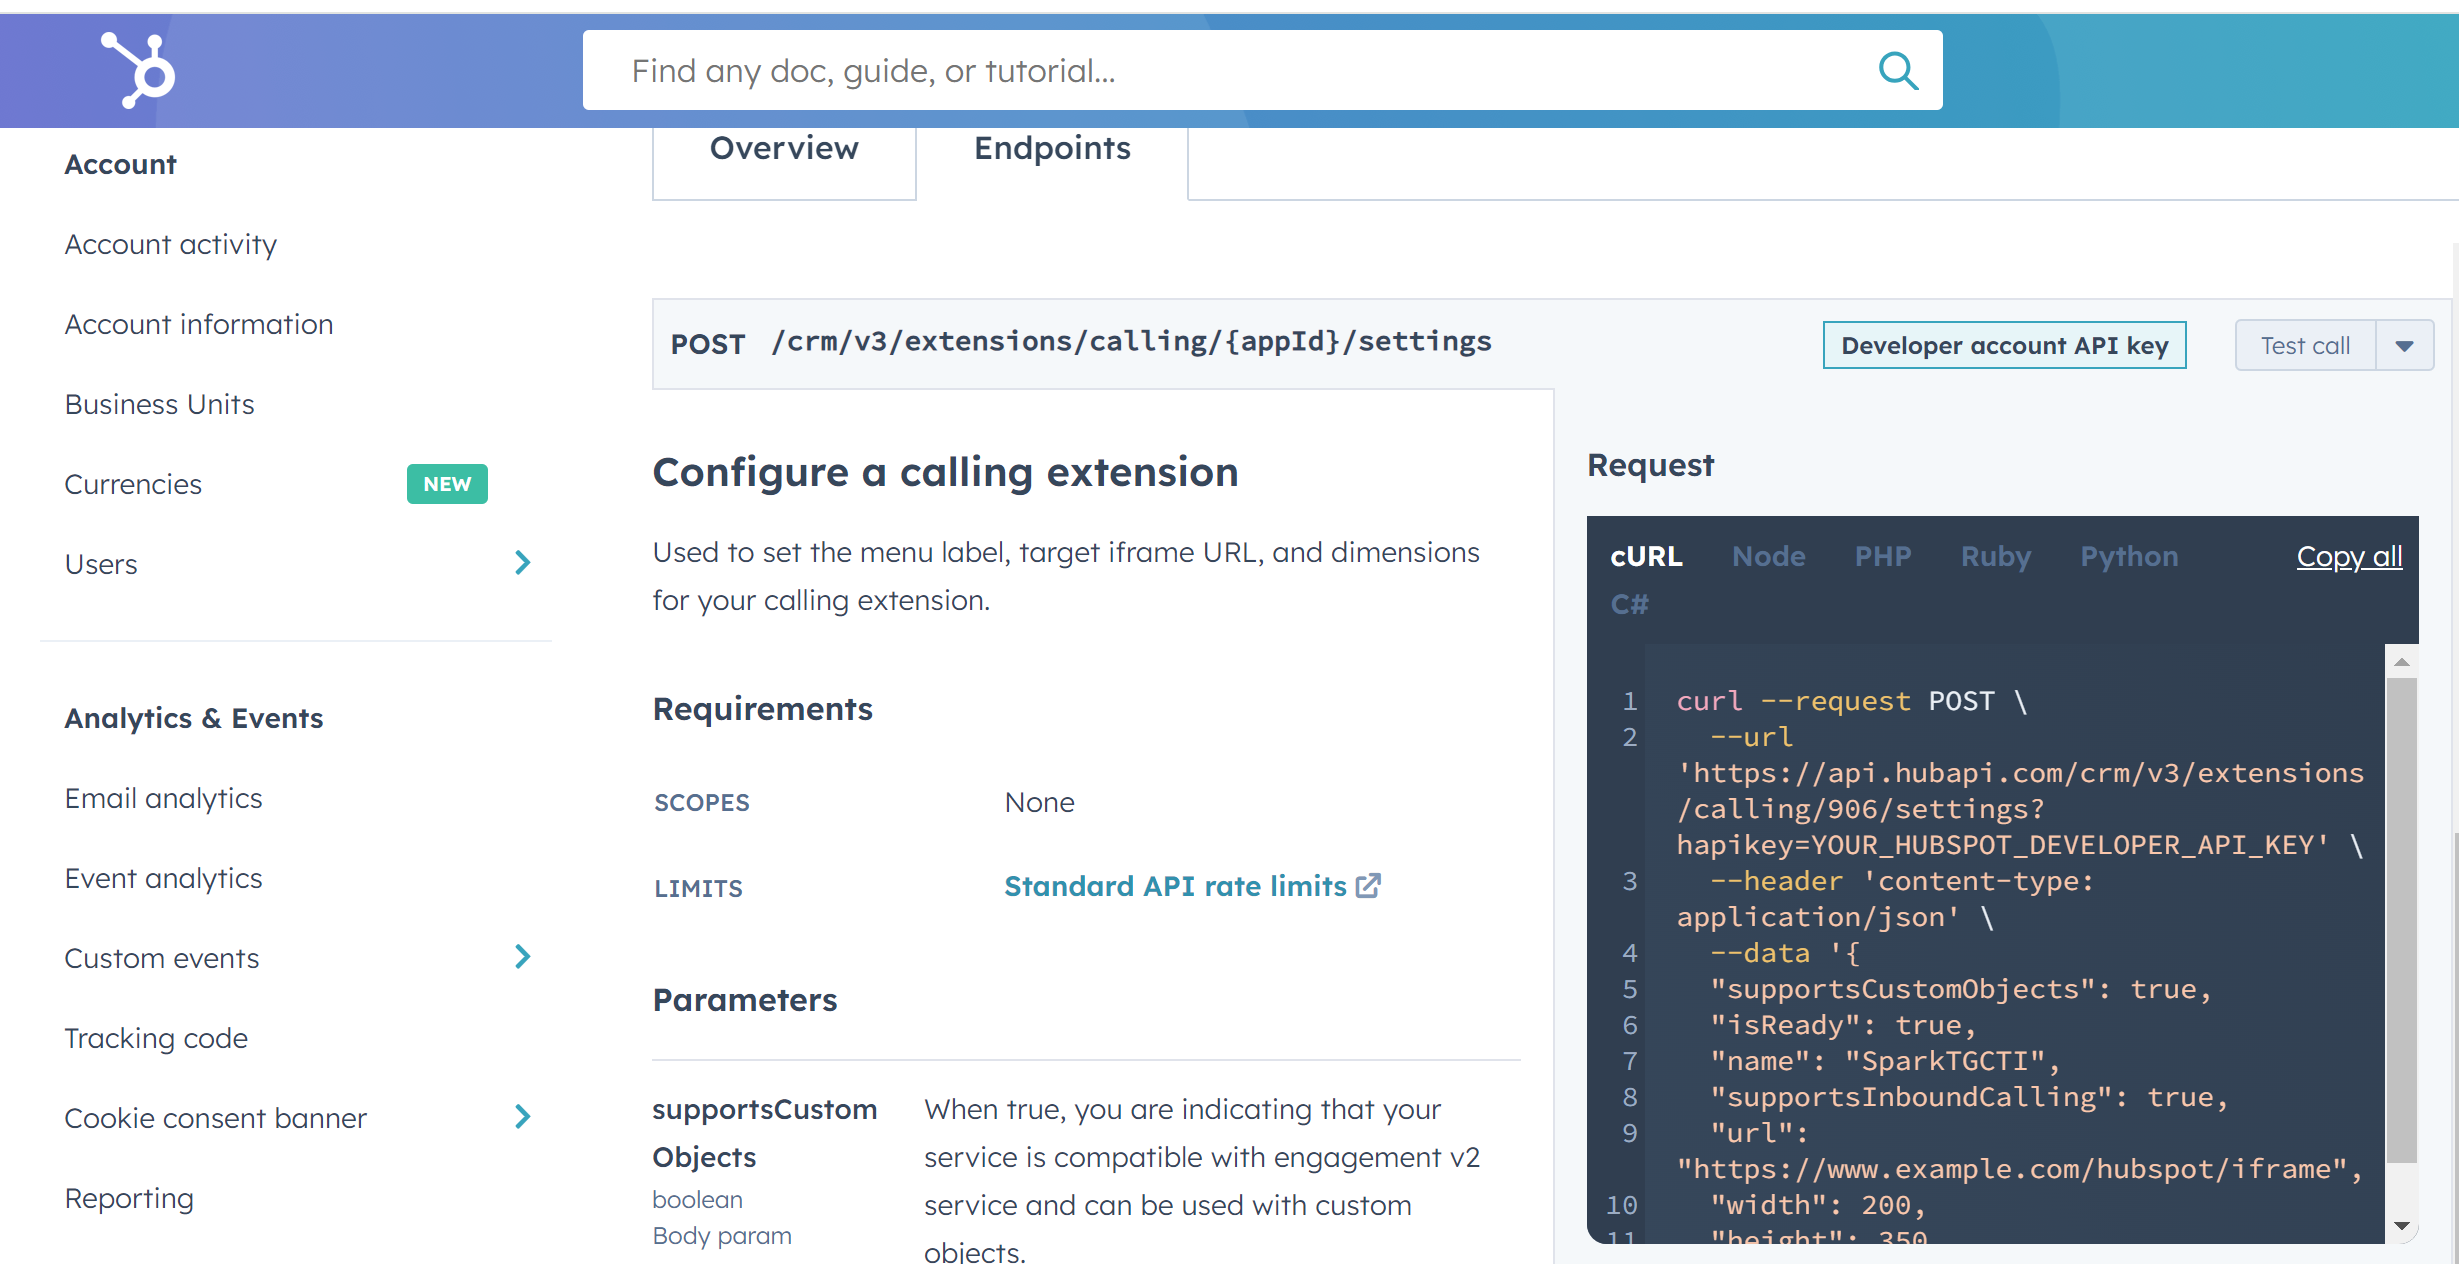Show the Node code sample

click(1768, 556)
